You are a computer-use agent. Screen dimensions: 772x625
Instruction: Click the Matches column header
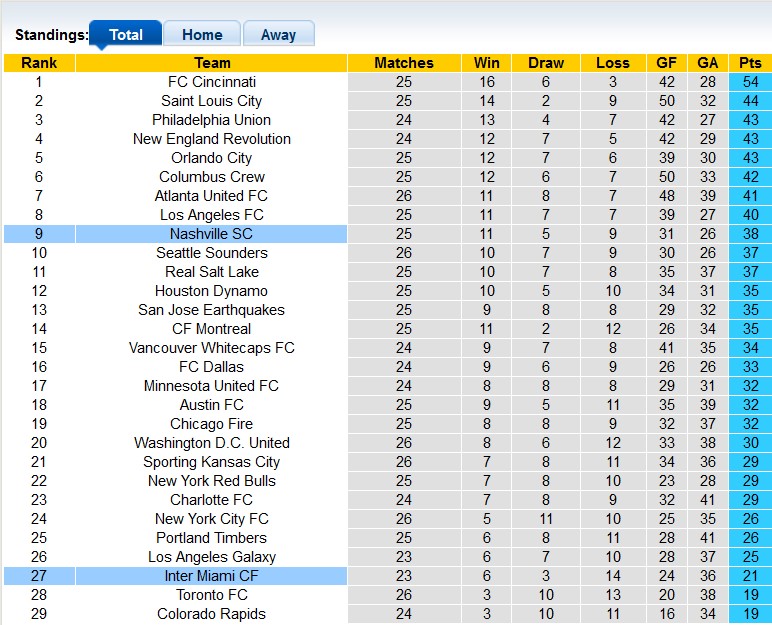pyautogui.click(x=404, y=63)
